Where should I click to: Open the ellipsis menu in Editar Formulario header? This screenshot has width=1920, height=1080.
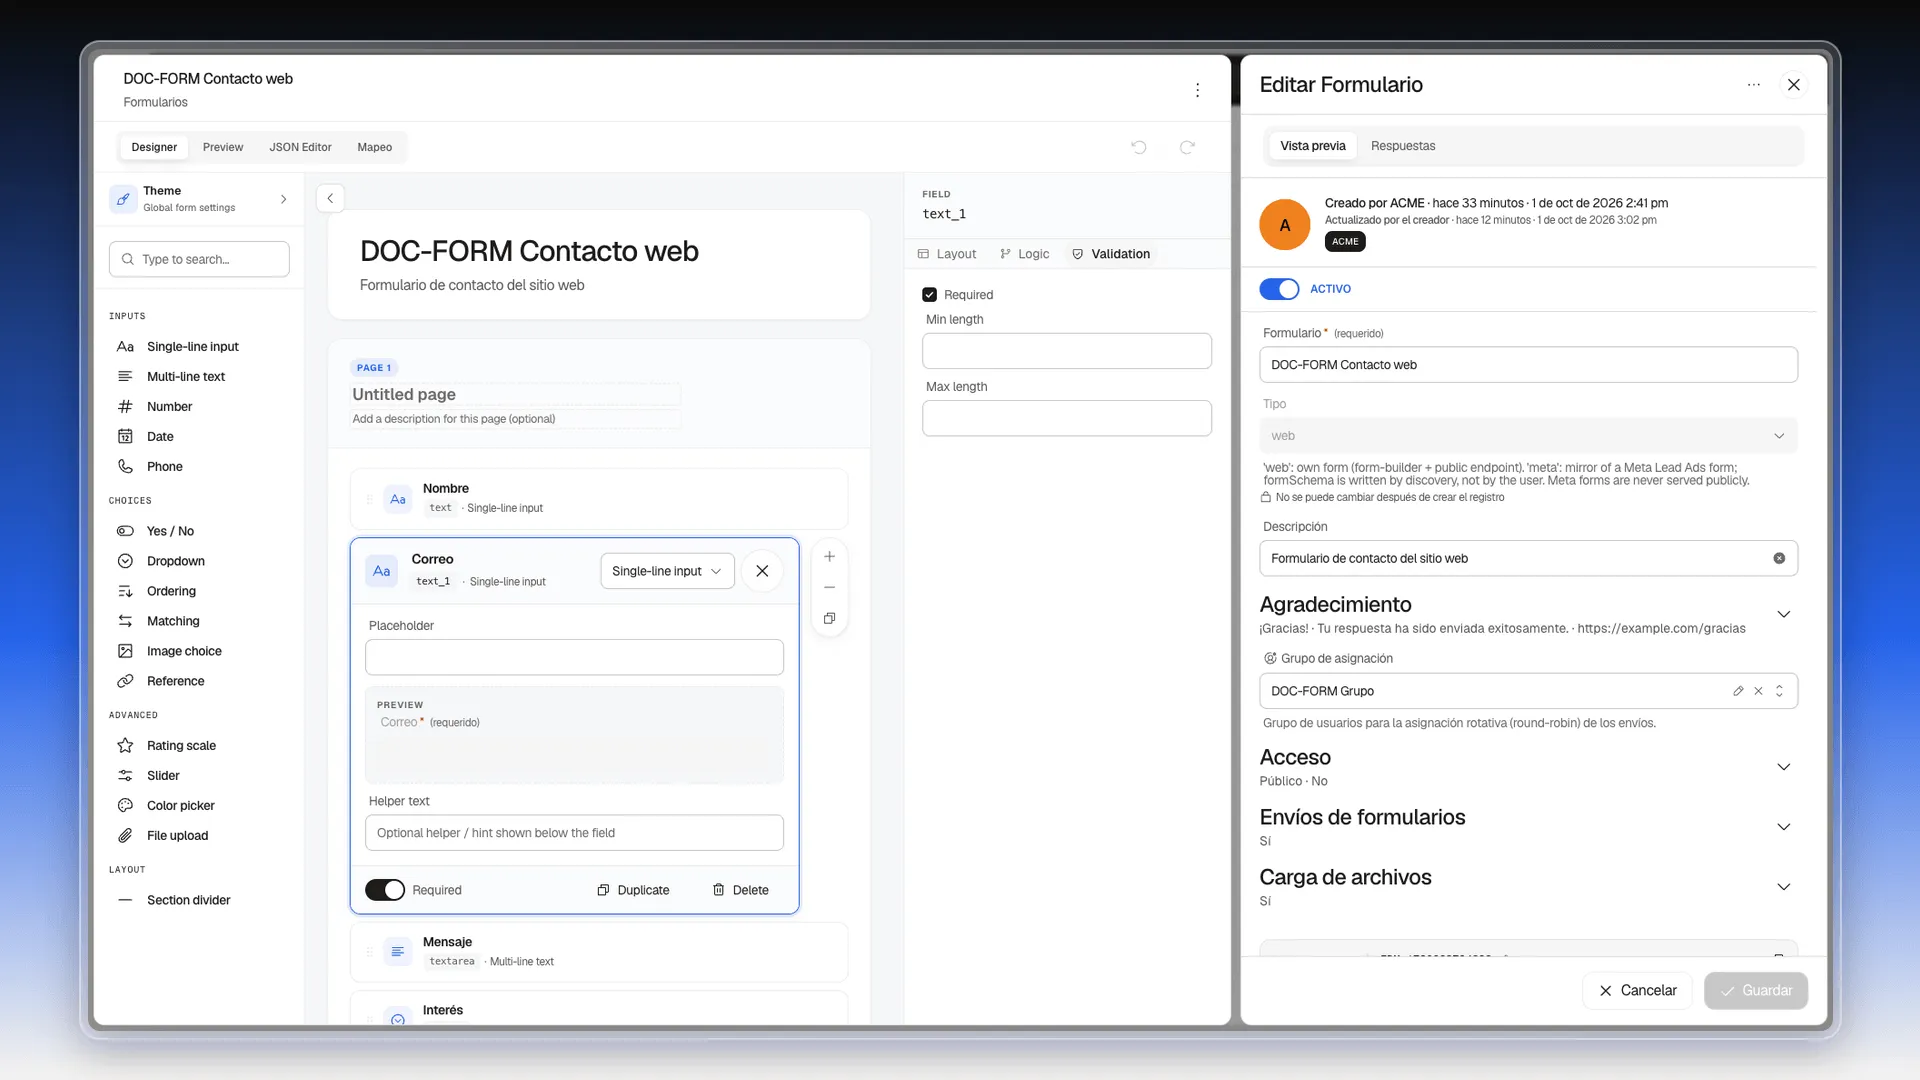1753,85
